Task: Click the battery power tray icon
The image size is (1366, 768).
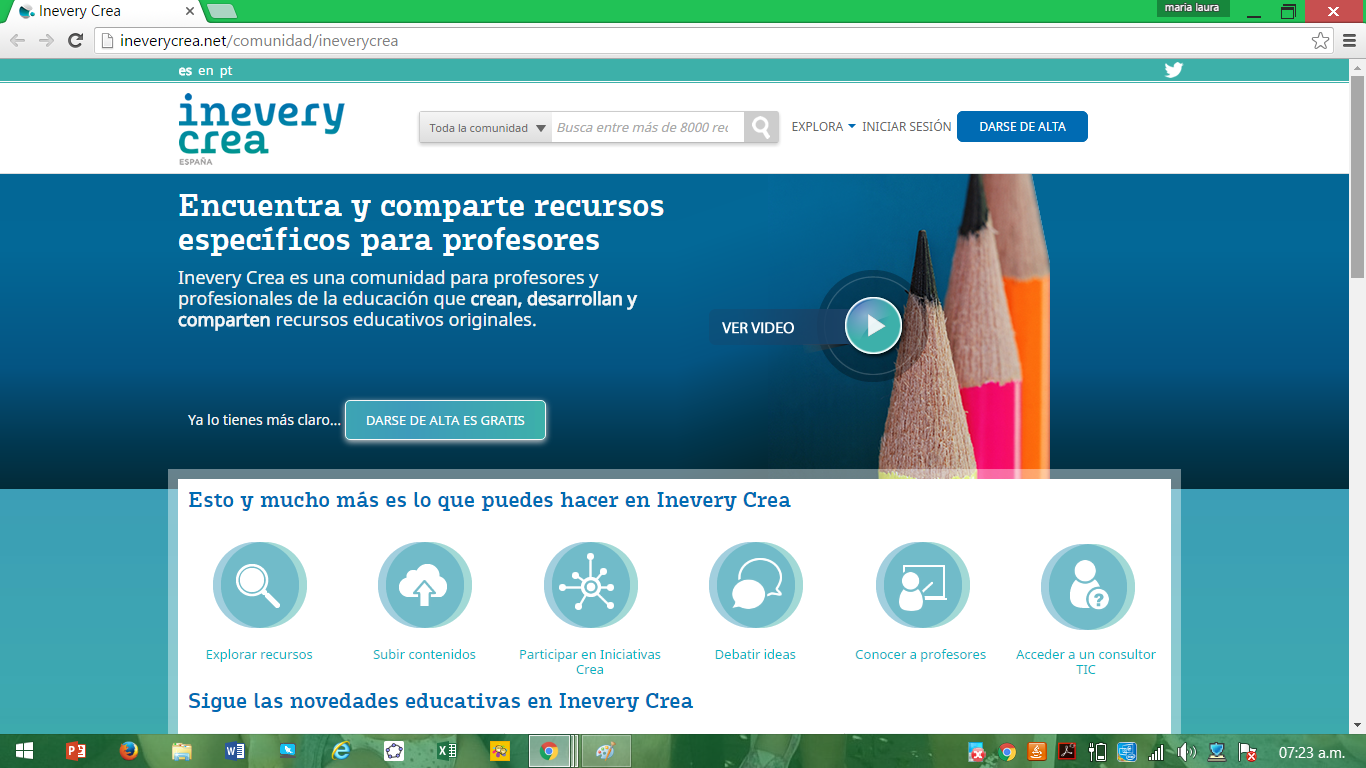Action: pyautogui.click(x=1097, y=752)
